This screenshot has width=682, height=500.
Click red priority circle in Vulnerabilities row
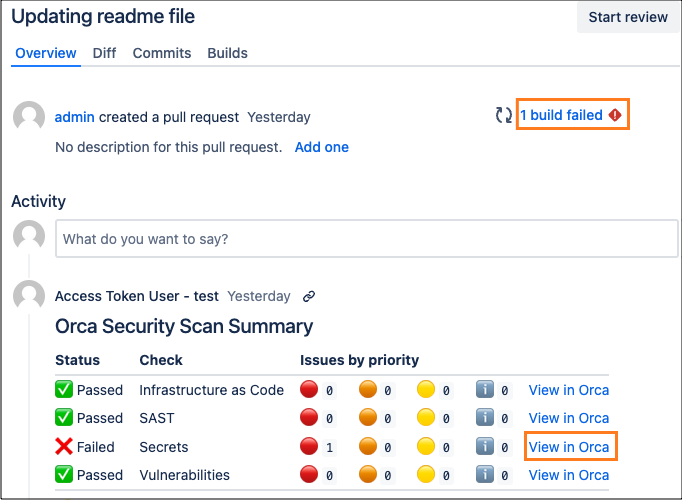(309, 474)
